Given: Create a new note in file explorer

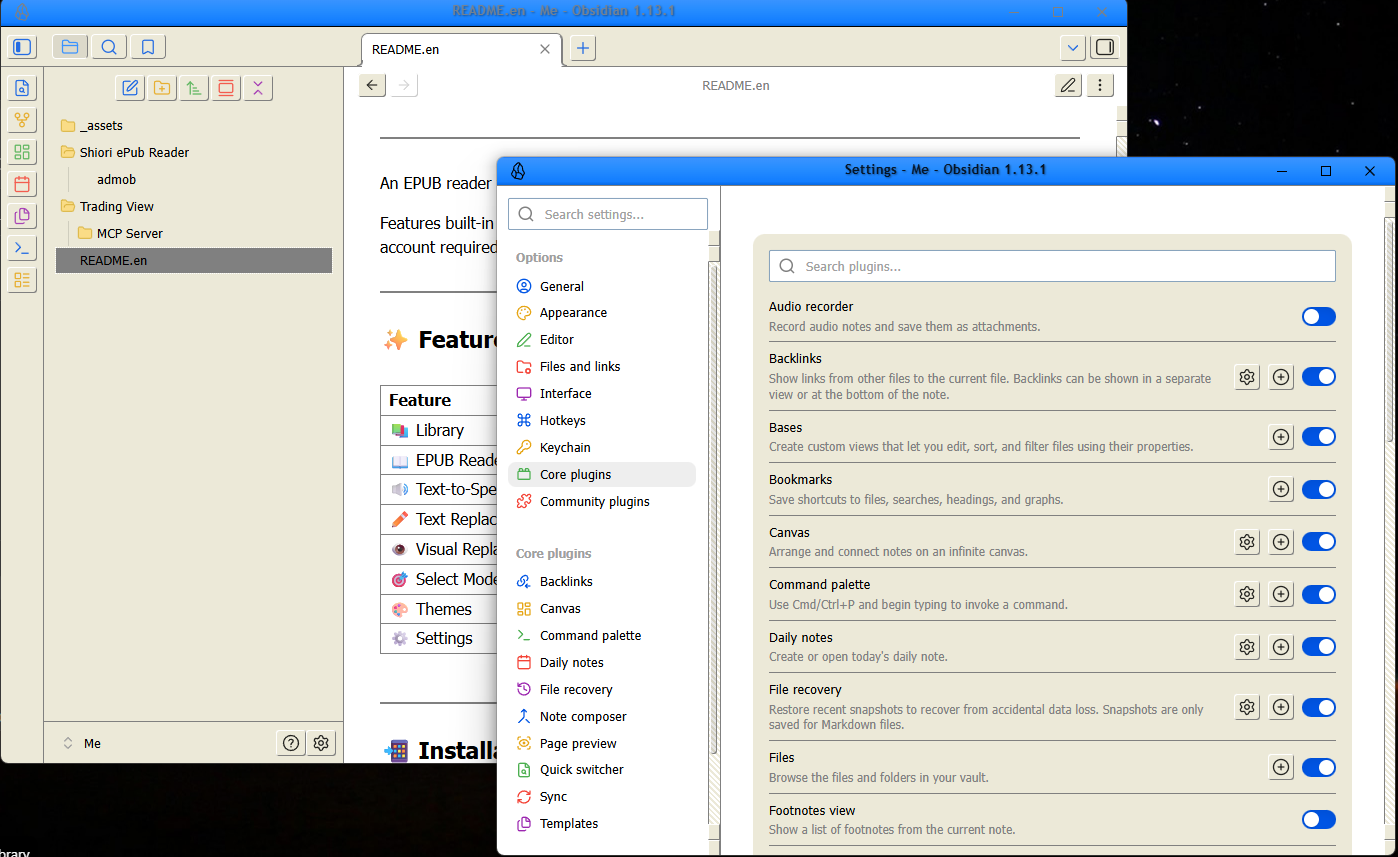Looking at the screenshot, I should pos(130,88).
